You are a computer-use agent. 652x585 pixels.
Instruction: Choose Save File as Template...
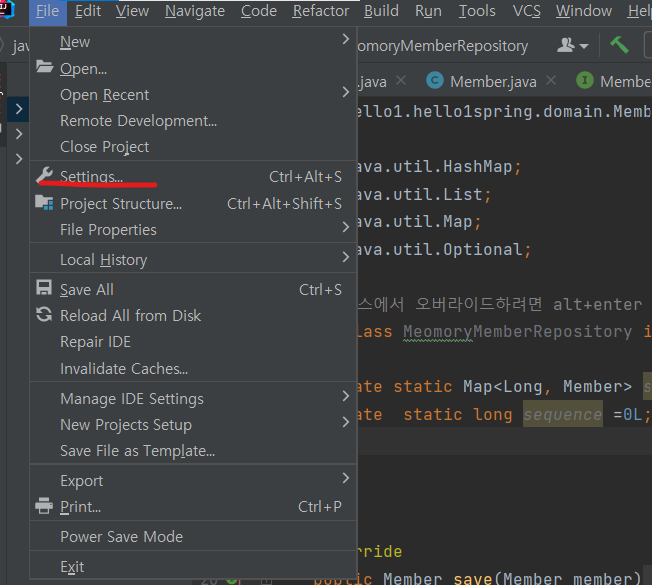tap(193, 451)
